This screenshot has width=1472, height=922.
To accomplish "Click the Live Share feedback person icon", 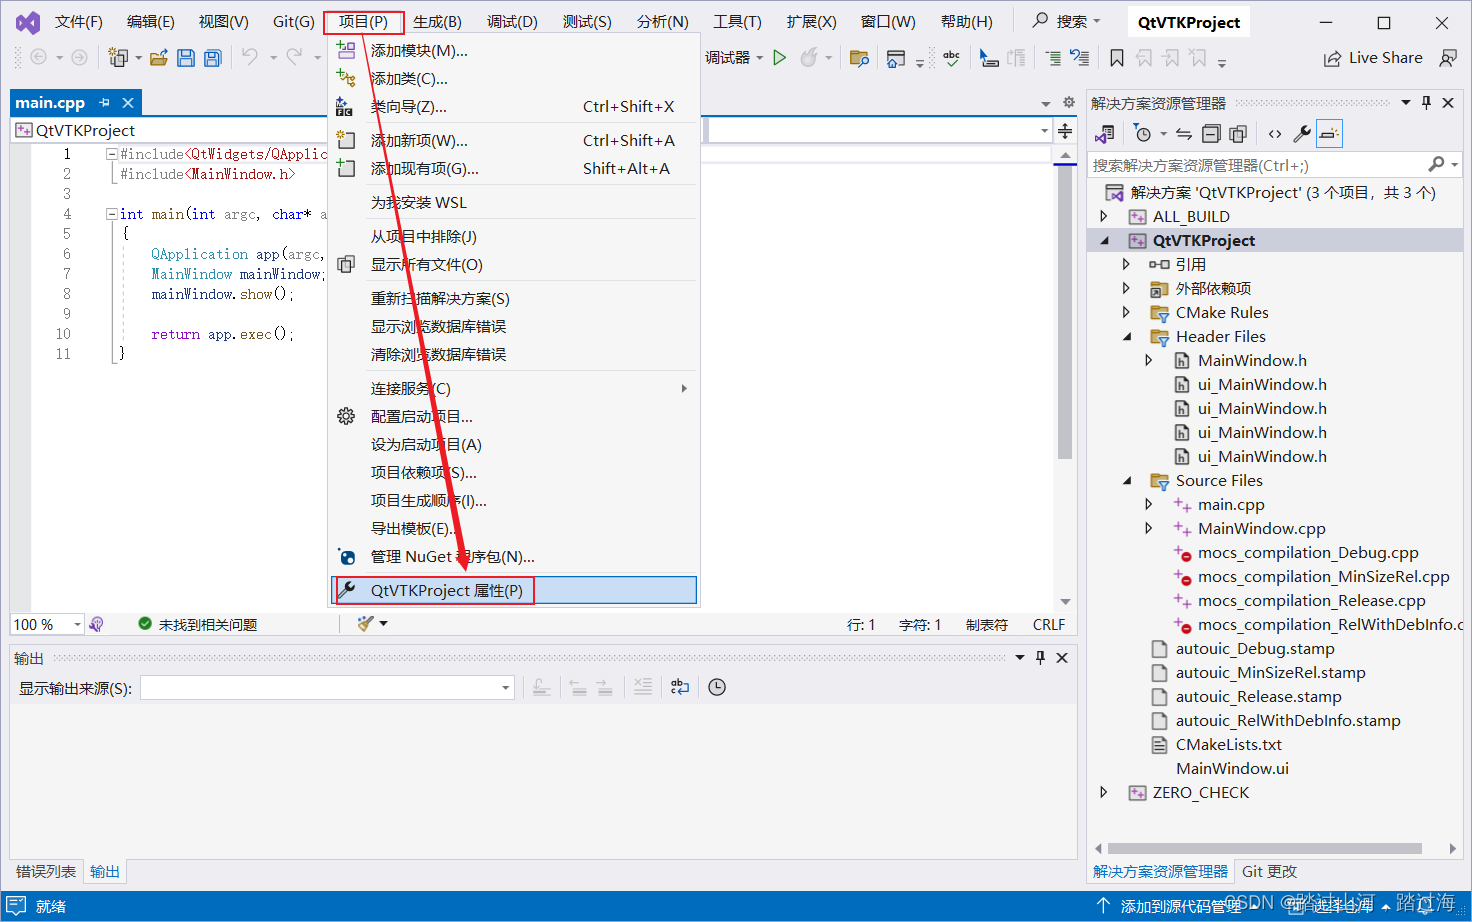I will click(x=1448, y=58).
